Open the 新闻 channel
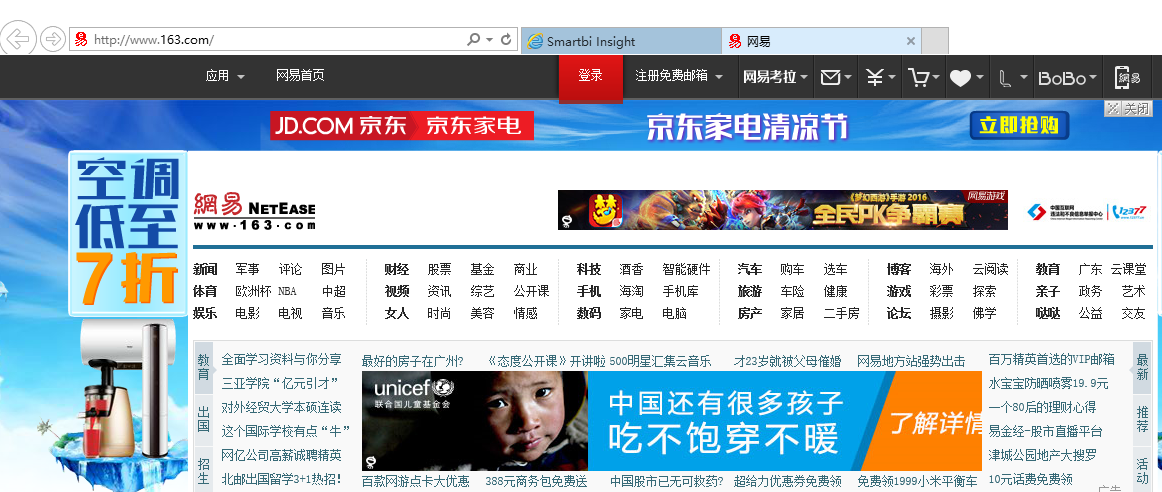 205,270
